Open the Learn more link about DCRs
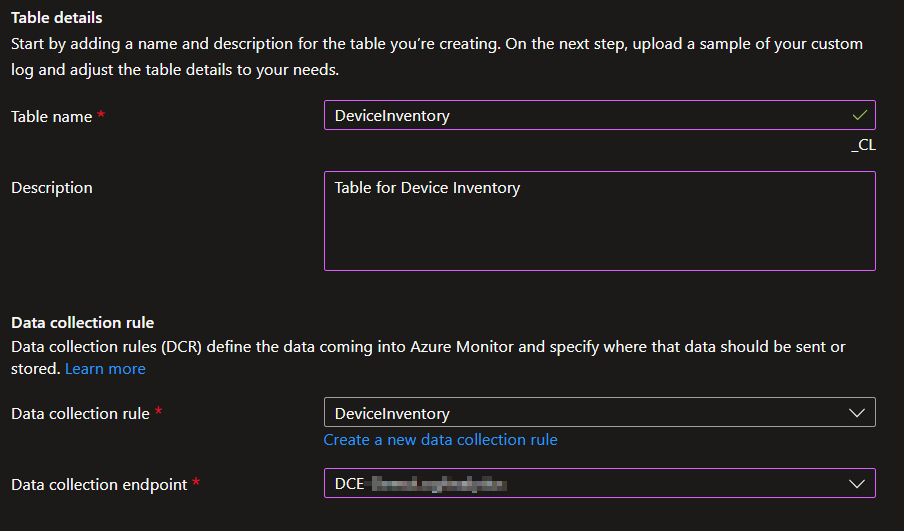904x531 pixels. [105, 369]
